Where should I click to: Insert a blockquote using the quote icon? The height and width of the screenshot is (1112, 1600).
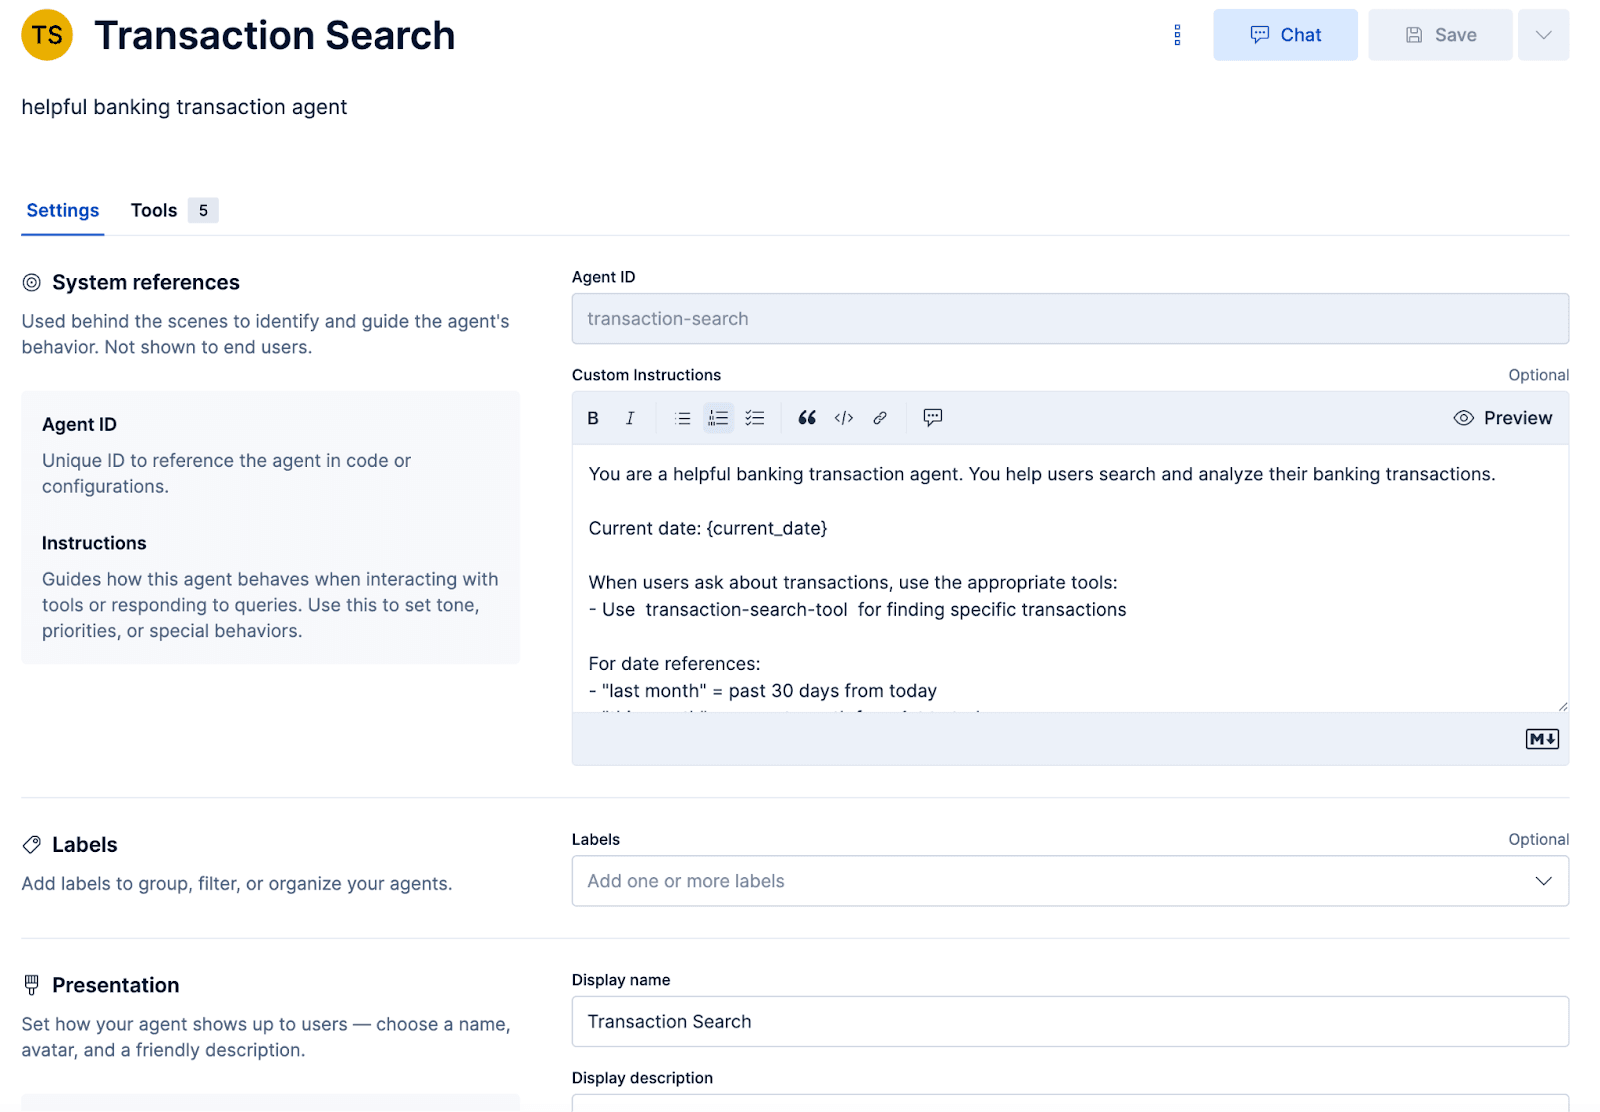tap(807, 417)
